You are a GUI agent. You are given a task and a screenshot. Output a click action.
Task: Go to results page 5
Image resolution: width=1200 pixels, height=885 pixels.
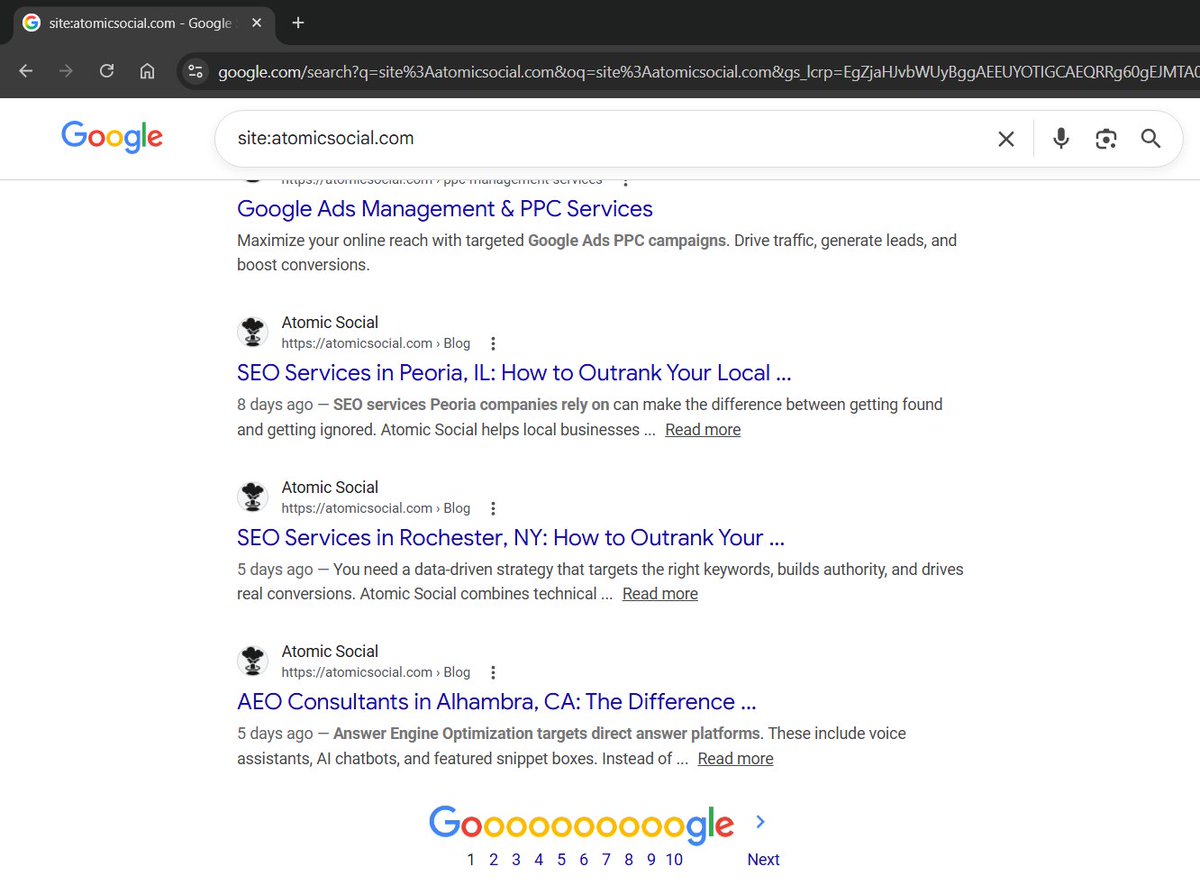(x=561, y=860)
